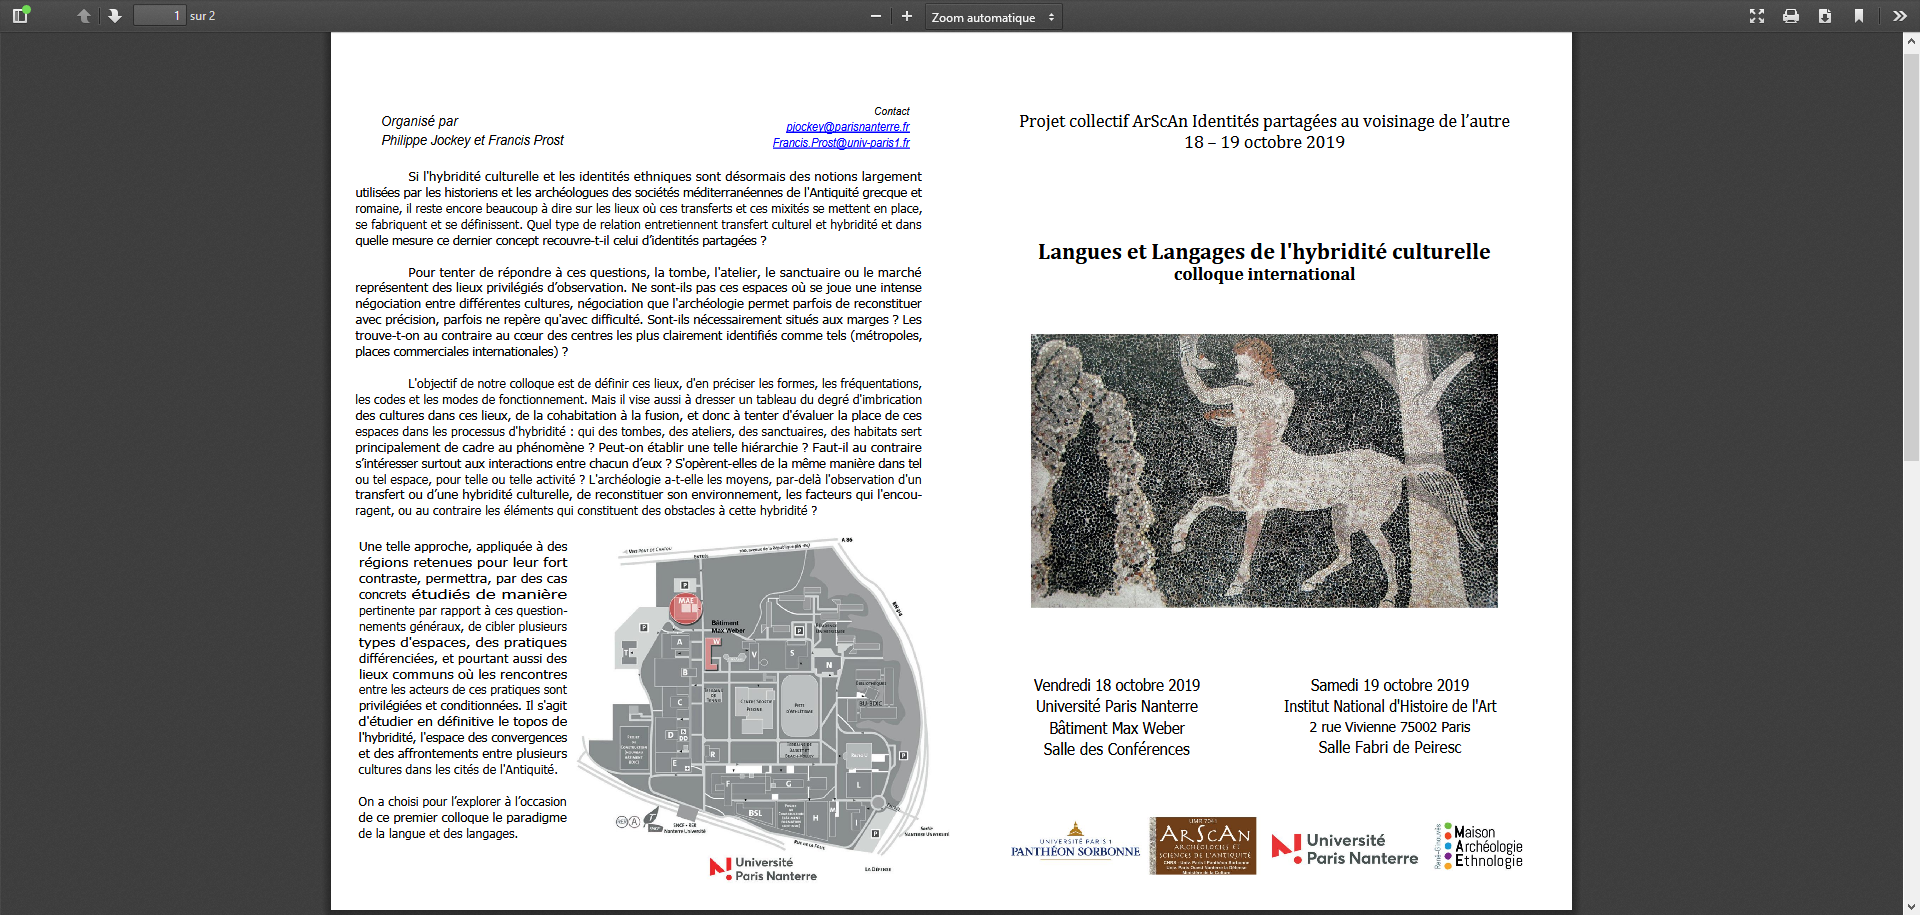The image size is (1920, 915).
Task: Click the ArScAn logo
Action: tap(1203, 846)
